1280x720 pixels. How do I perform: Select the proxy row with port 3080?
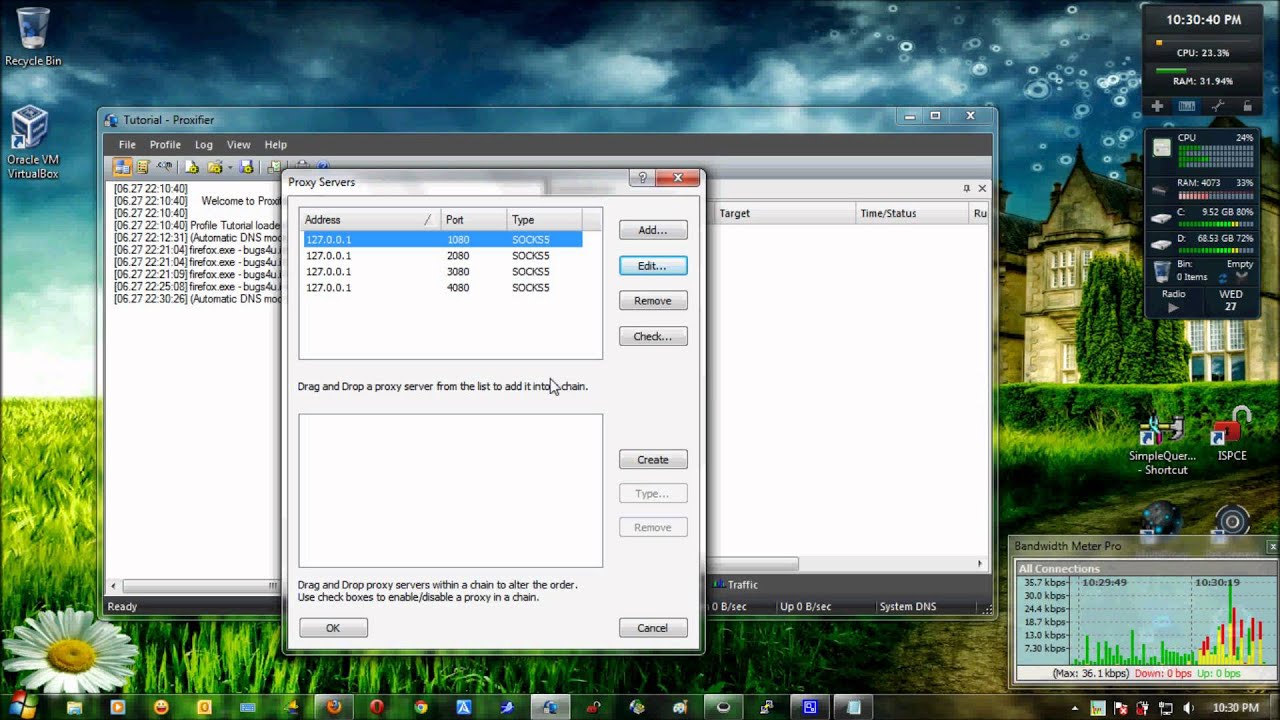(442, 272)
